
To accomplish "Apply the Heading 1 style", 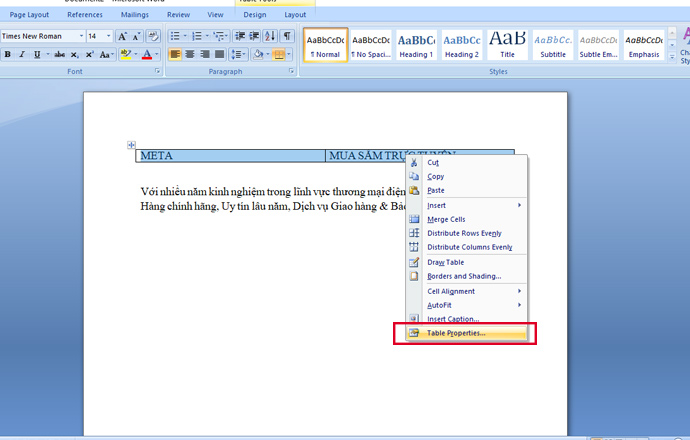I will [x=415, y=45].
